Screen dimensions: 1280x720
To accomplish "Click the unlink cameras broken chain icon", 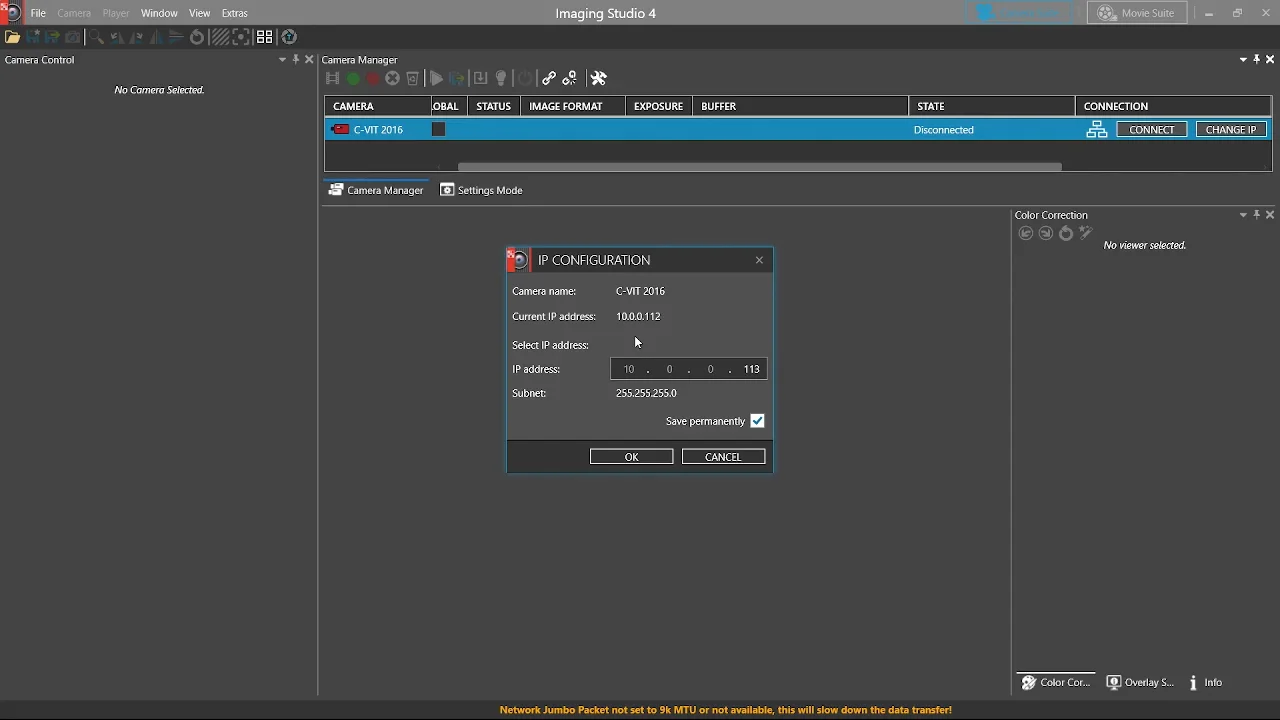I will [x=570, y=78].
